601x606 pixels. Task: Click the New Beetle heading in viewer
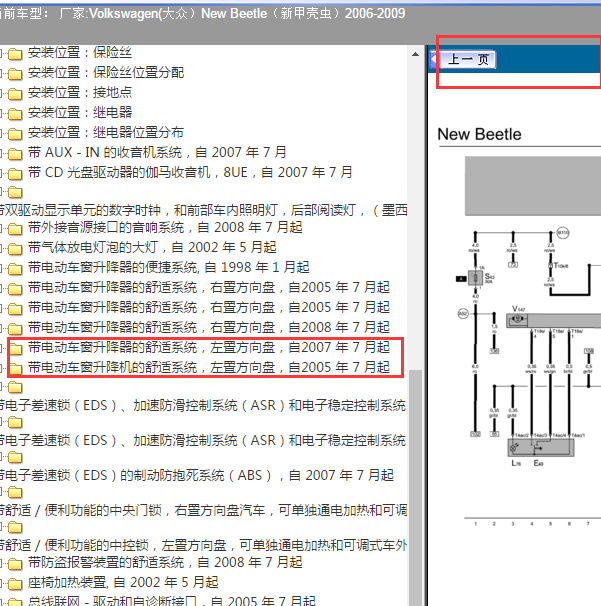click(x=479, y=134)
